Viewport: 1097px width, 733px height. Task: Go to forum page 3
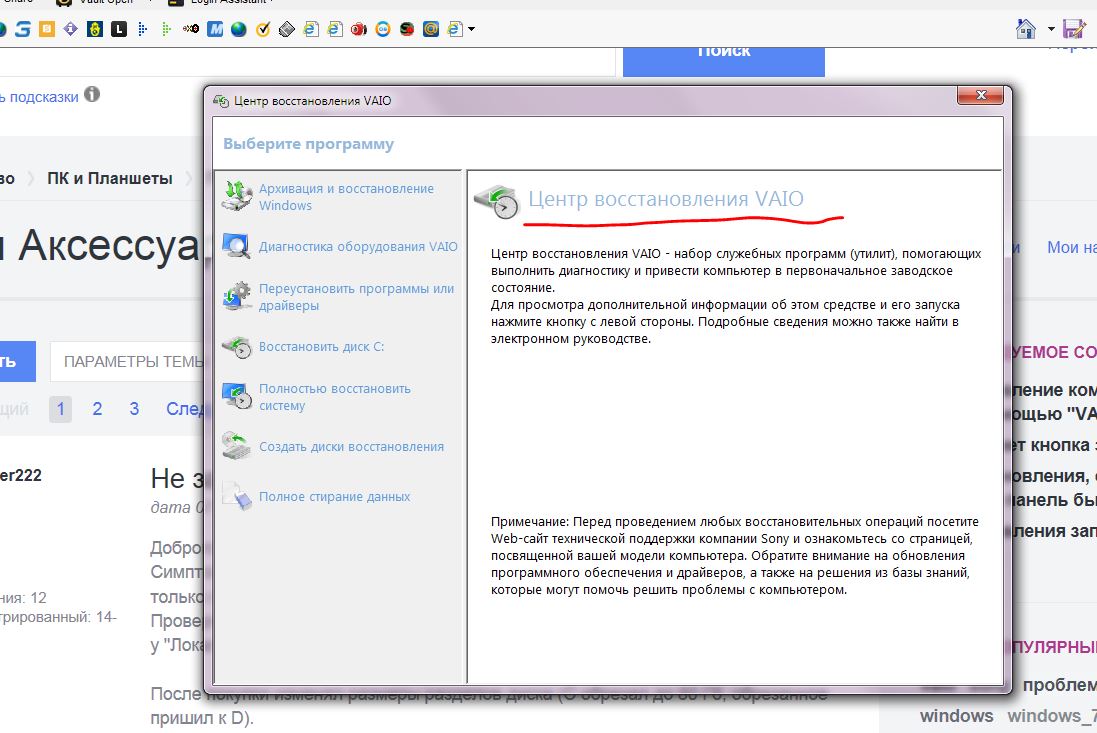coord(134,409)
